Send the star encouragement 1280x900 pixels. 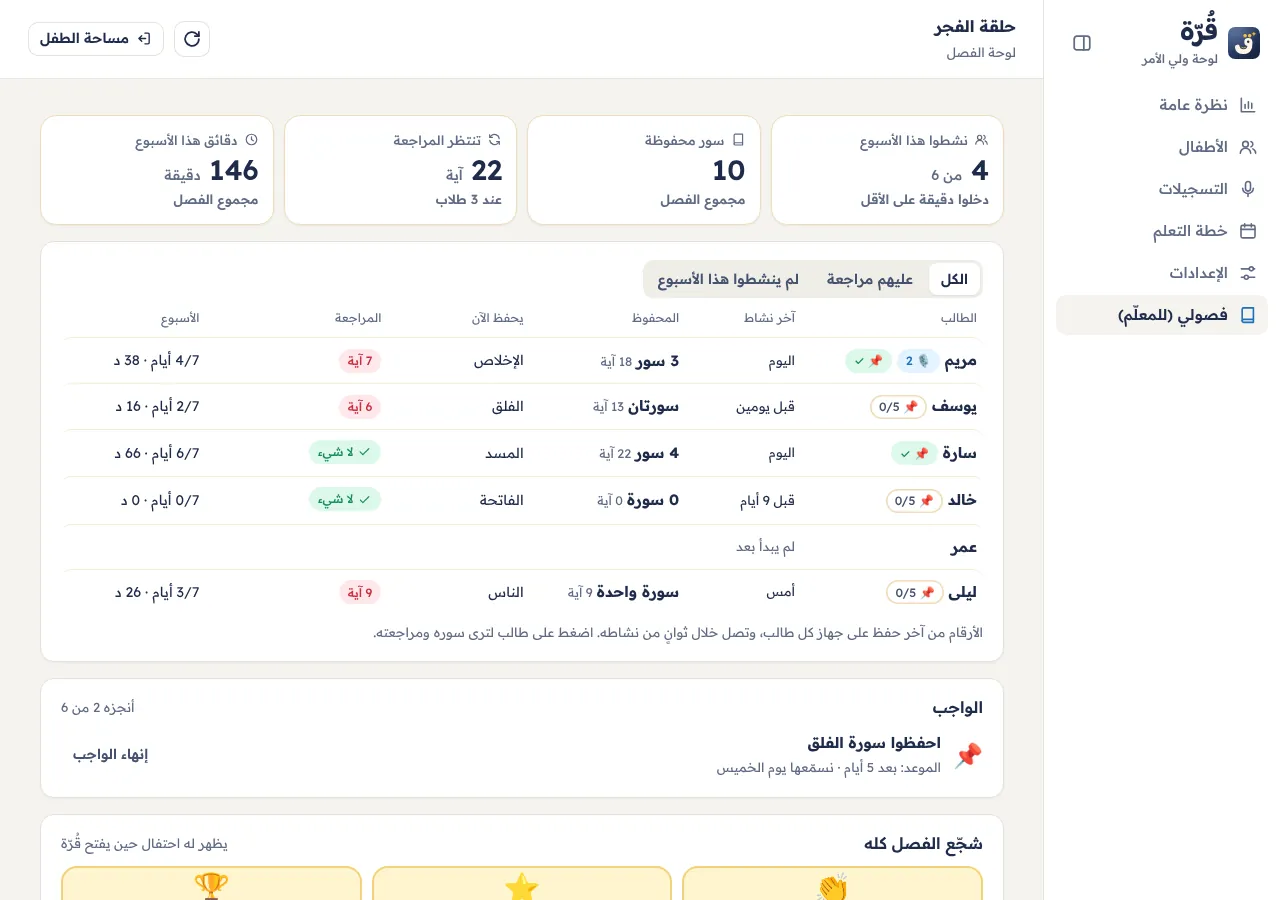click(x=522, y=883)
